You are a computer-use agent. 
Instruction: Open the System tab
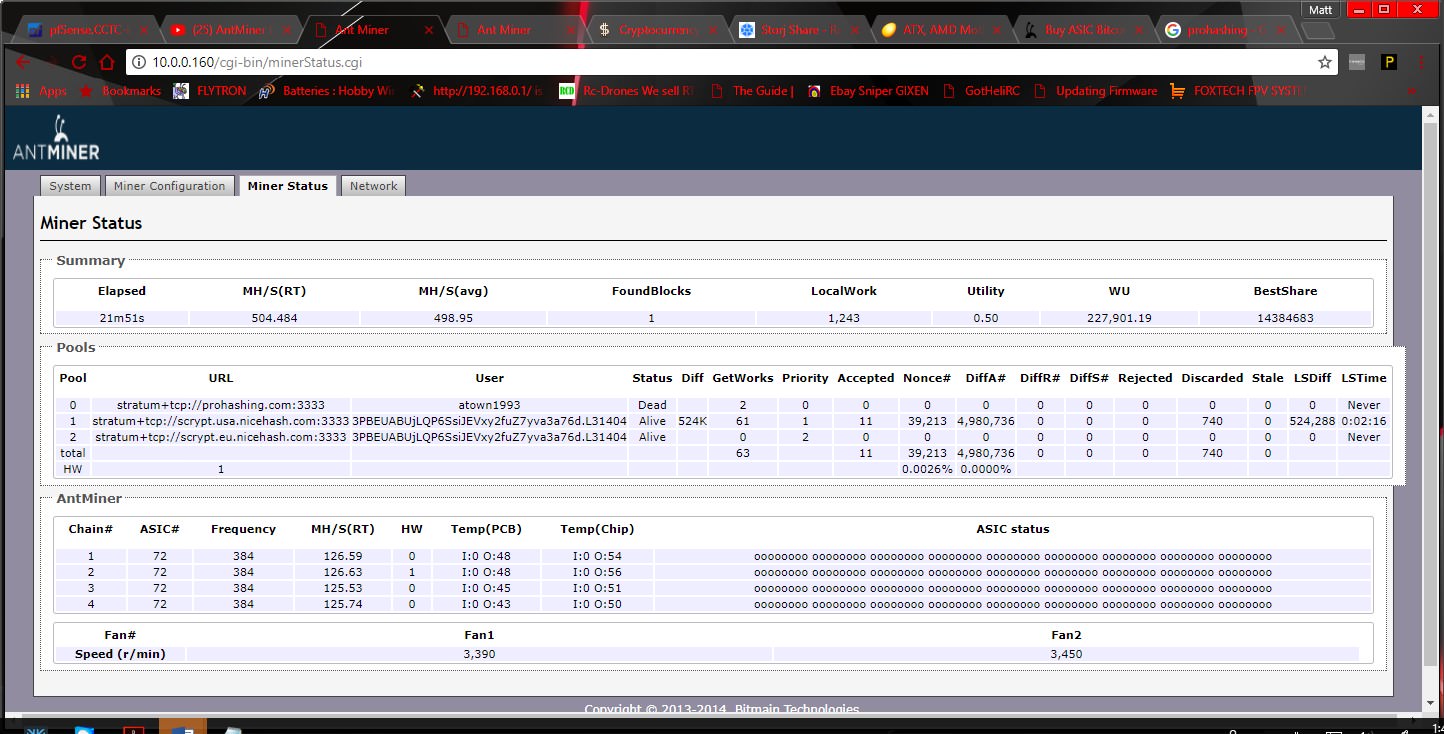tap(70, 186)
